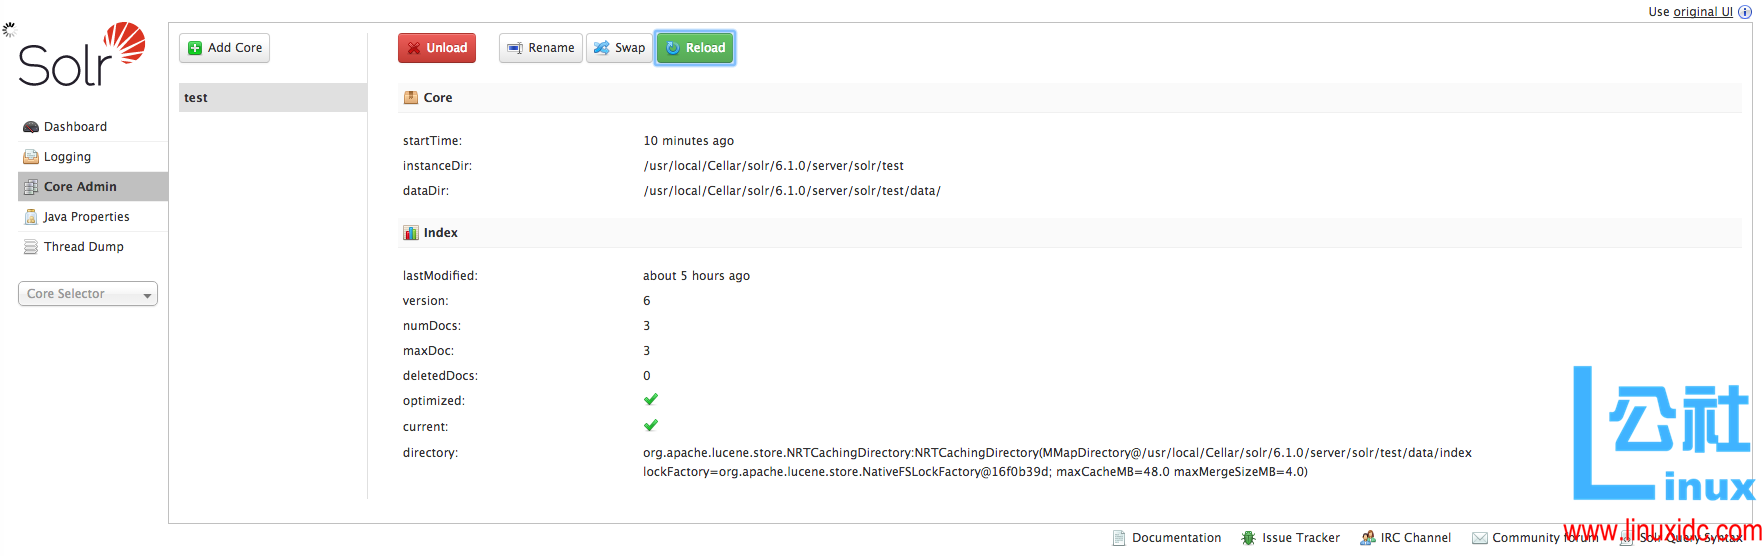Screen dimensions: 1762x556
Task: Open the Dashboard page
Action: [x=93, y=127]
